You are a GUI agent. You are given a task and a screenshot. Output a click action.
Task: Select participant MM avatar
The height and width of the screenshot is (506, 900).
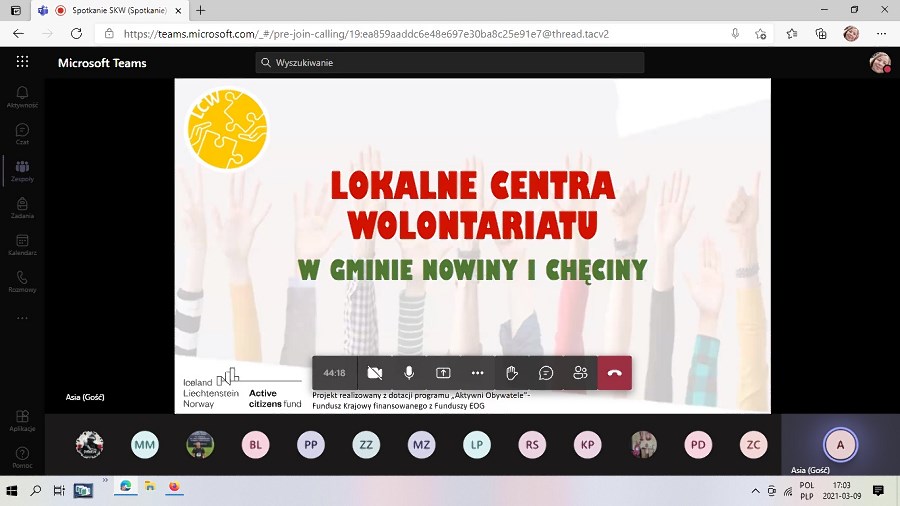[145, 445]
